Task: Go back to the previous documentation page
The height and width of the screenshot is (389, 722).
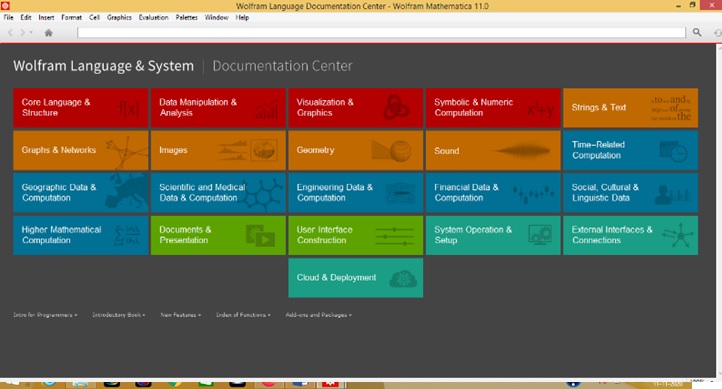Action: pyautogui.click(x=10, y=33)
